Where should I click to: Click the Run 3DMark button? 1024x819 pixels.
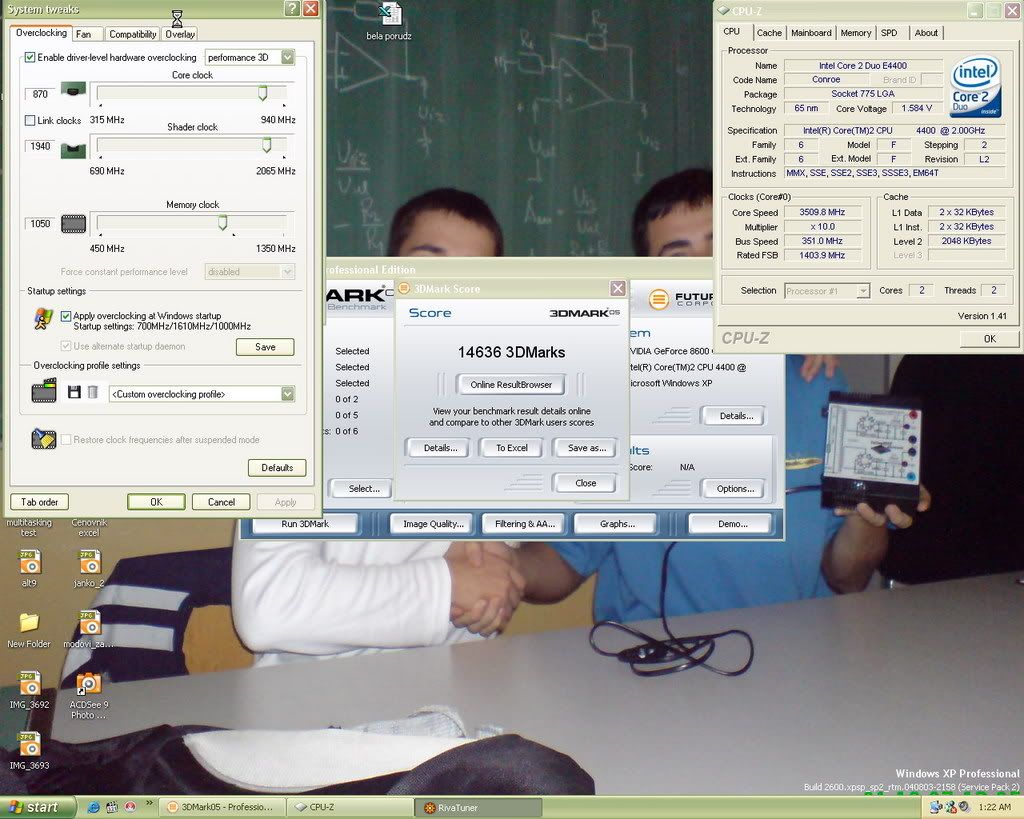point(305,524)
